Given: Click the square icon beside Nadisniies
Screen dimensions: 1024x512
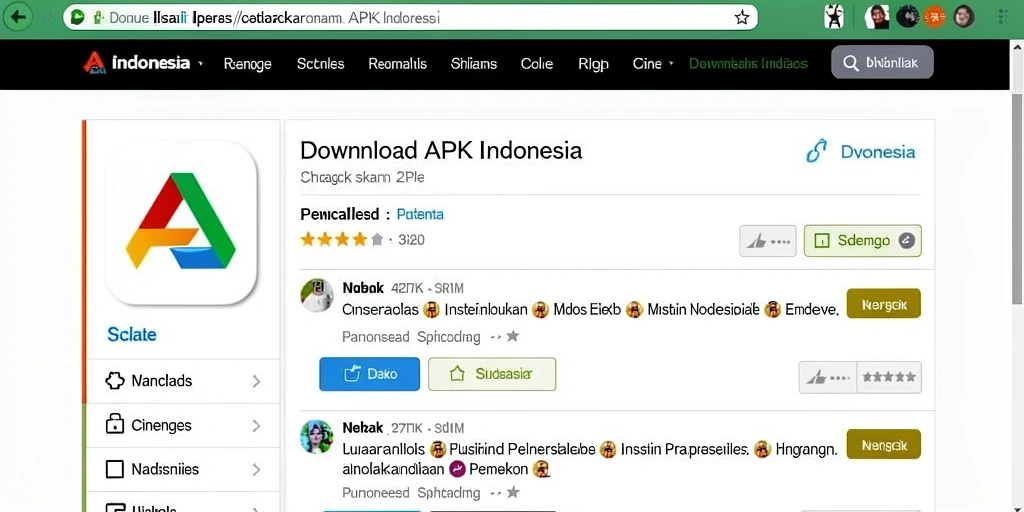Looking at the screenshot, I should tap(115, 469).
